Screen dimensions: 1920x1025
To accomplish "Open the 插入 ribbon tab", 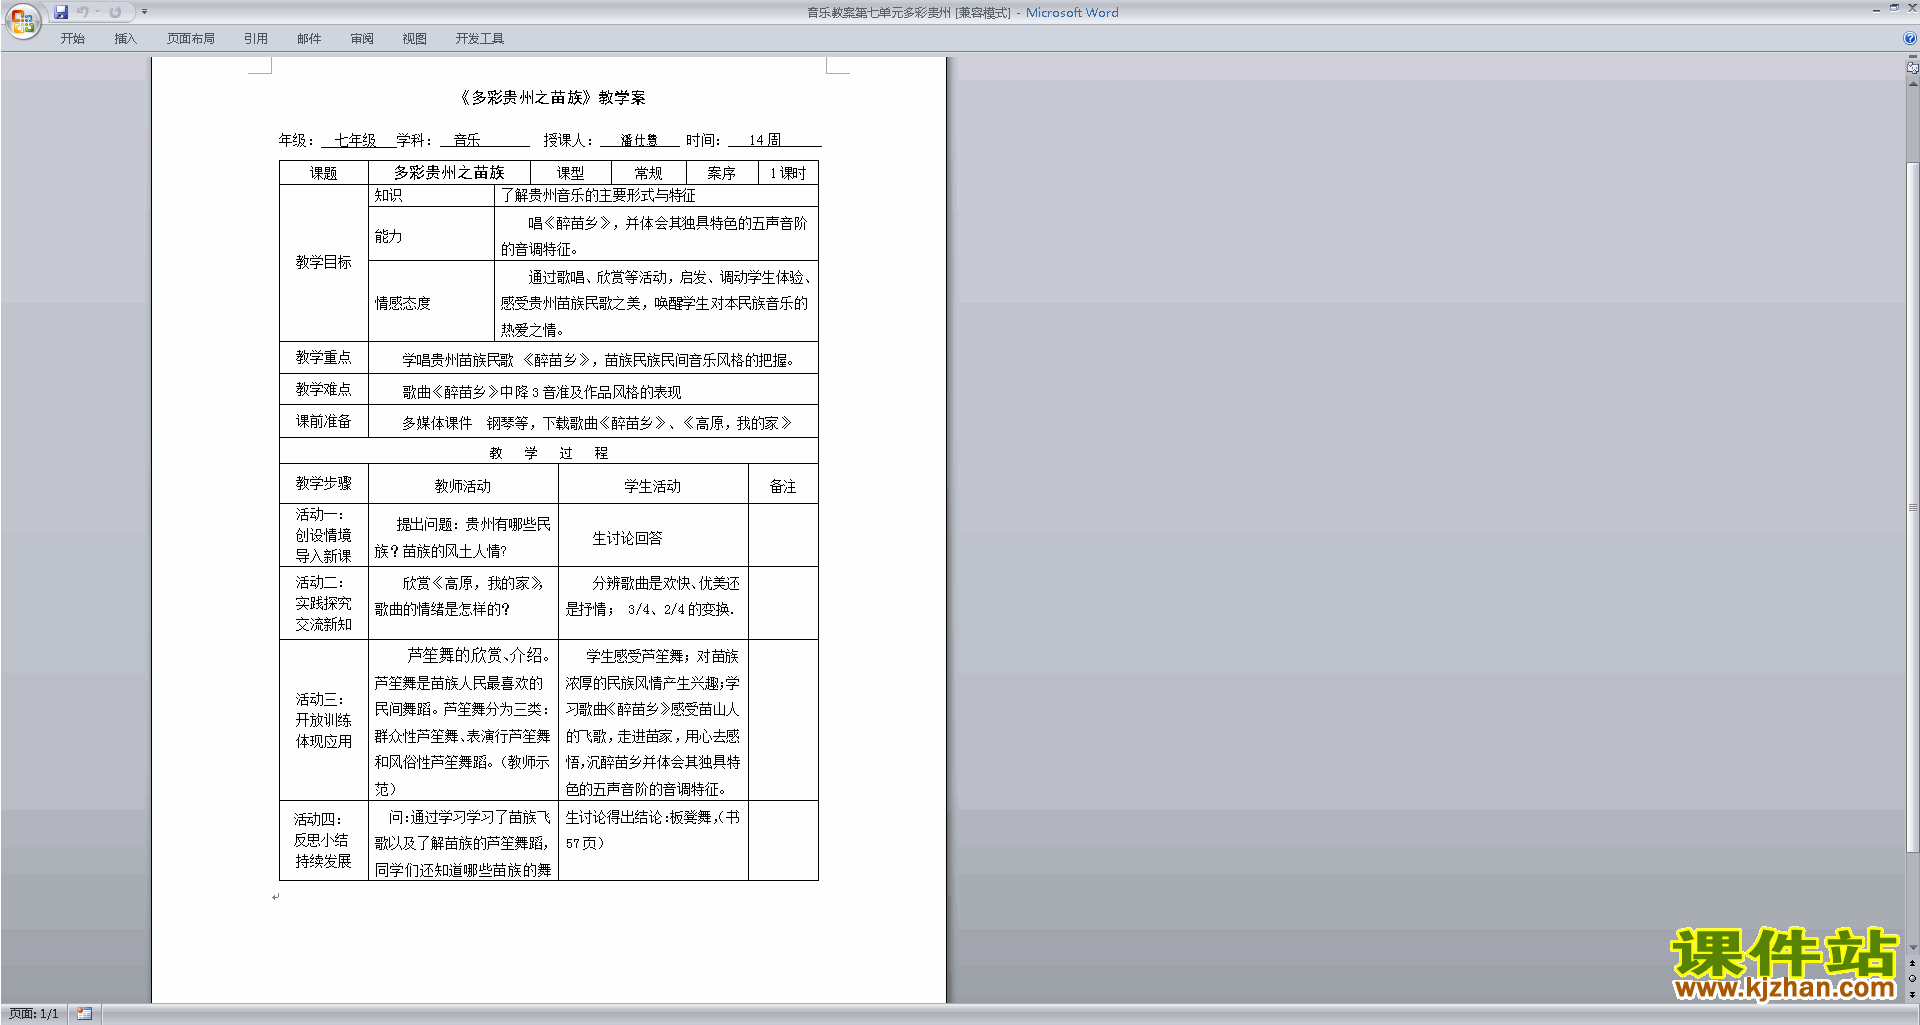I will coord(125,39).
